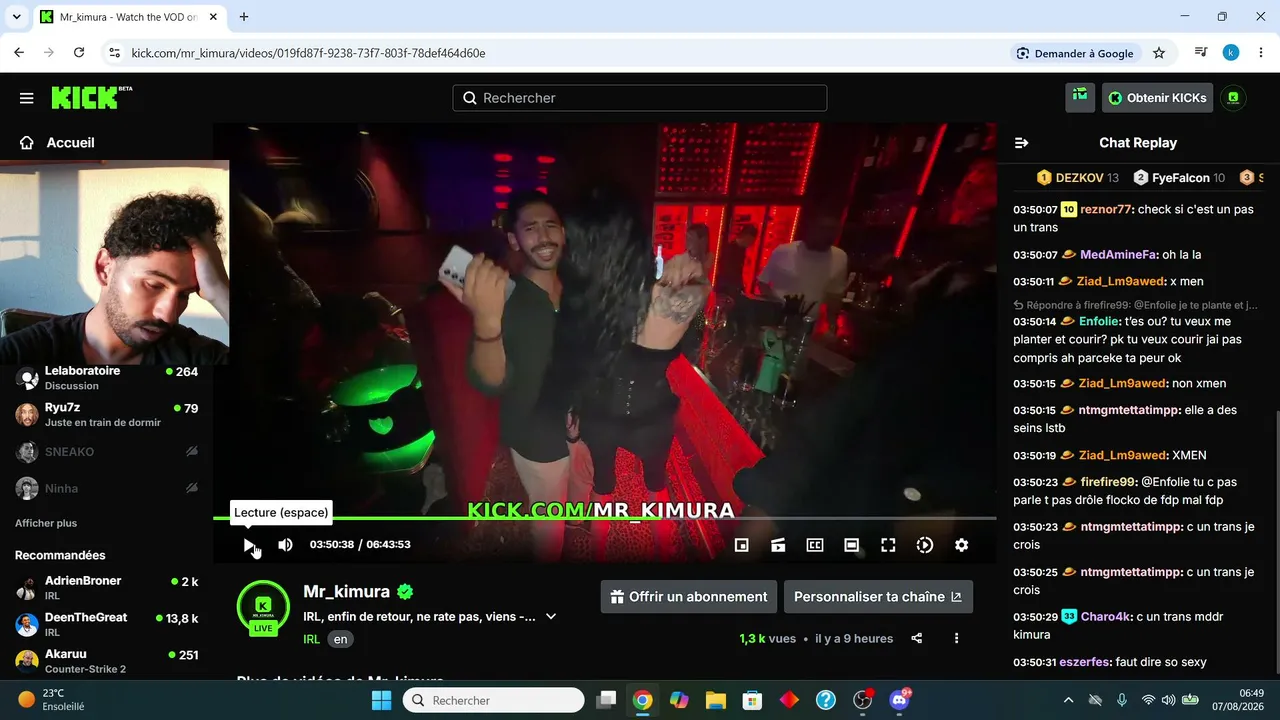The image size is (1280, 720).
Task: Click Demander à Google in the address bar
Action: pos(1075,53)
